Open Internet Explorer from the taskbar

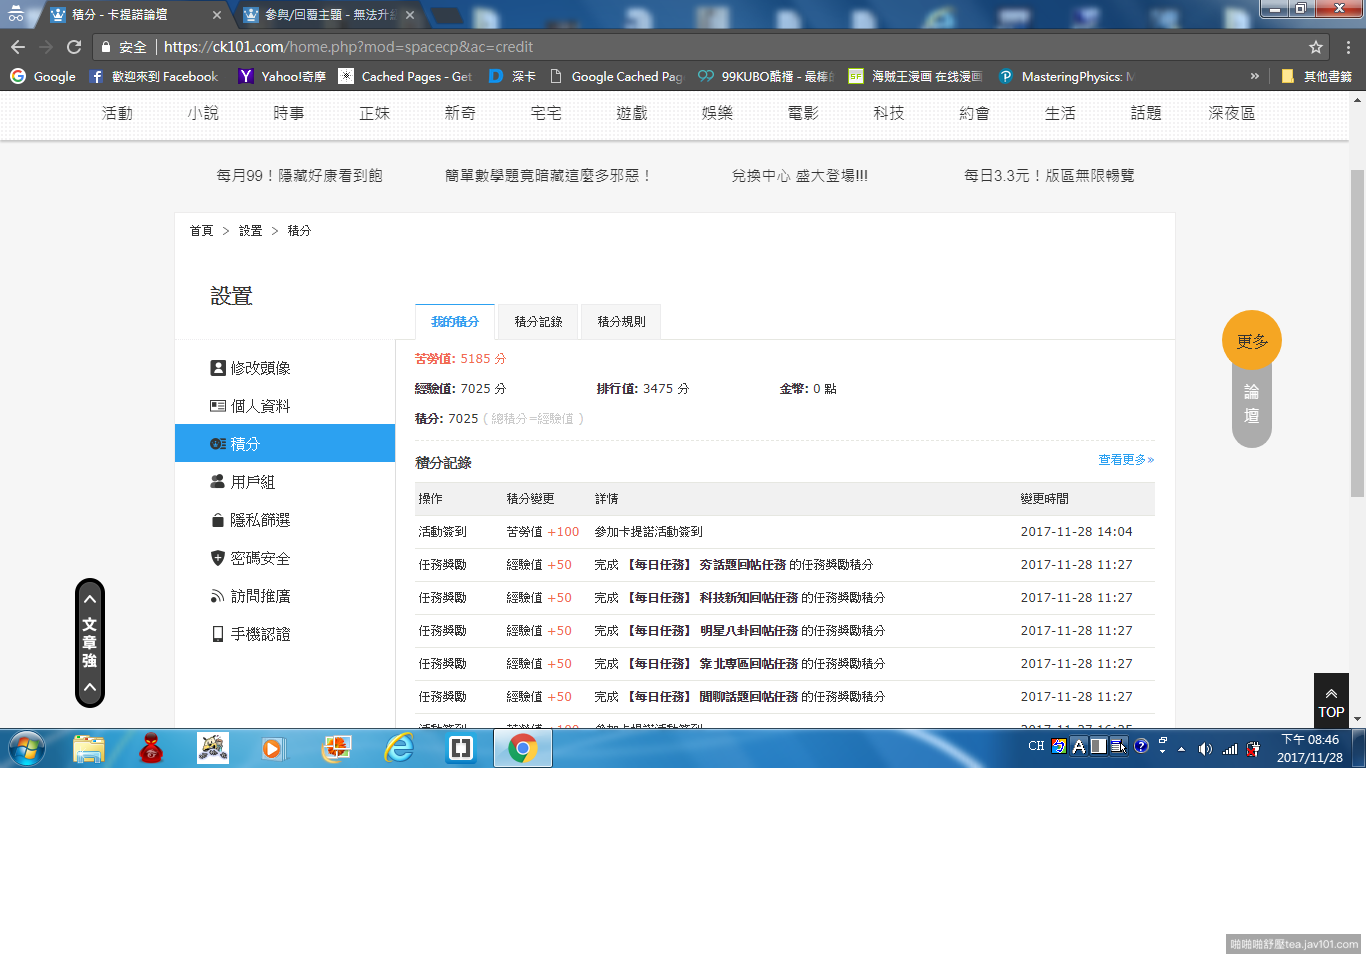coord(399,748)
